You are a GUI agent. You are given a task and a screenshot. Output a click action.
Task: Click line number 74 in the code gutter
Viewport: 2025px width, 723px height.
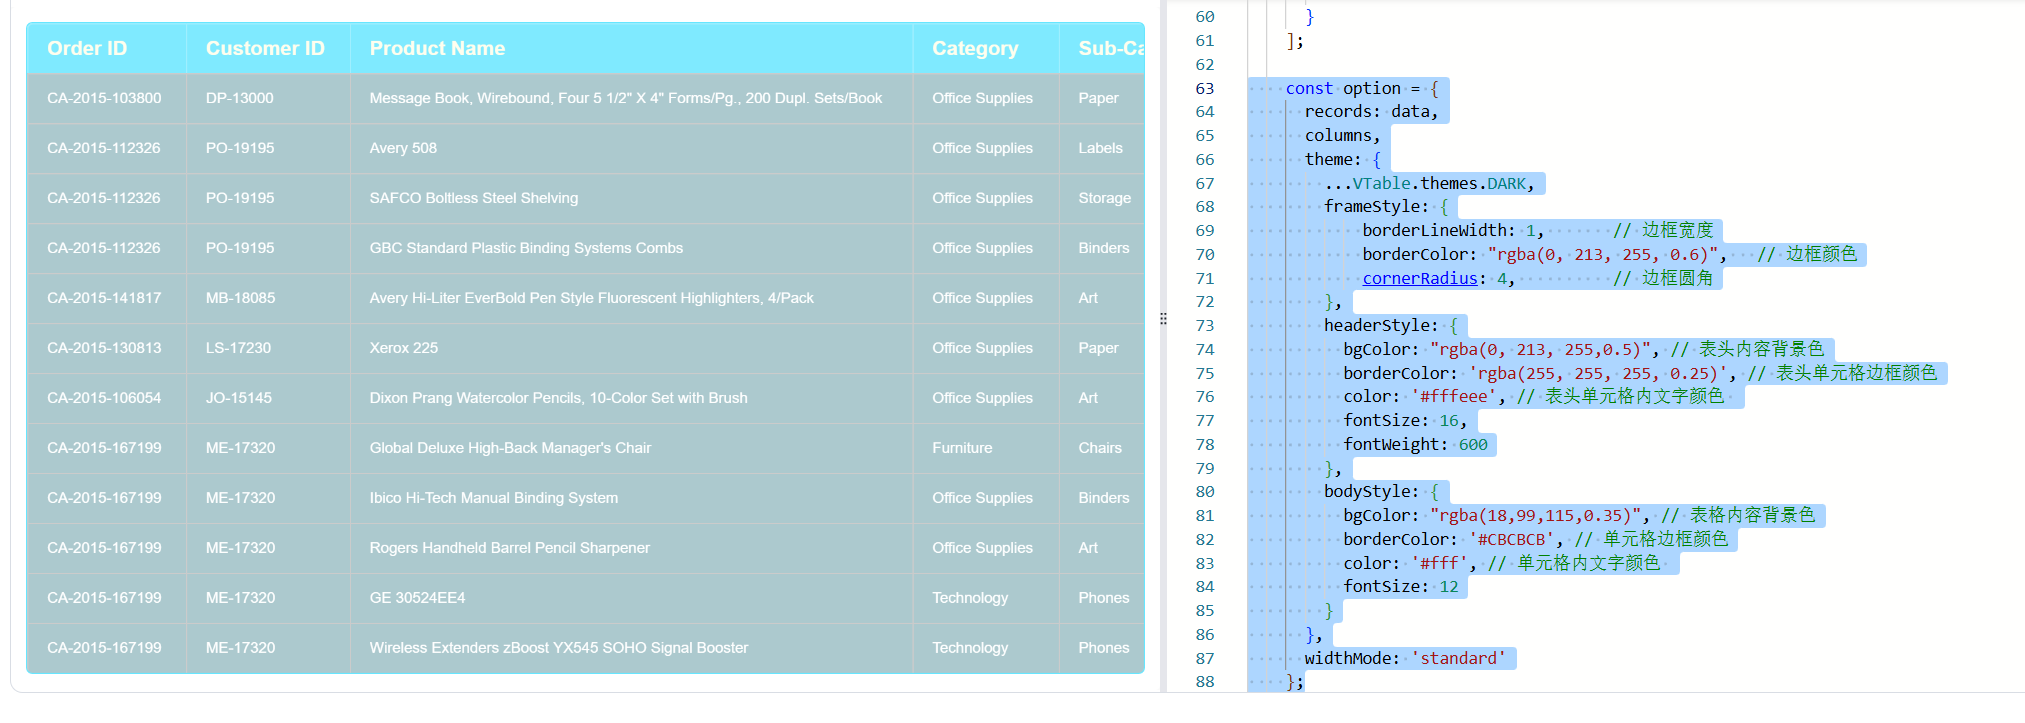coord(1204,349)
